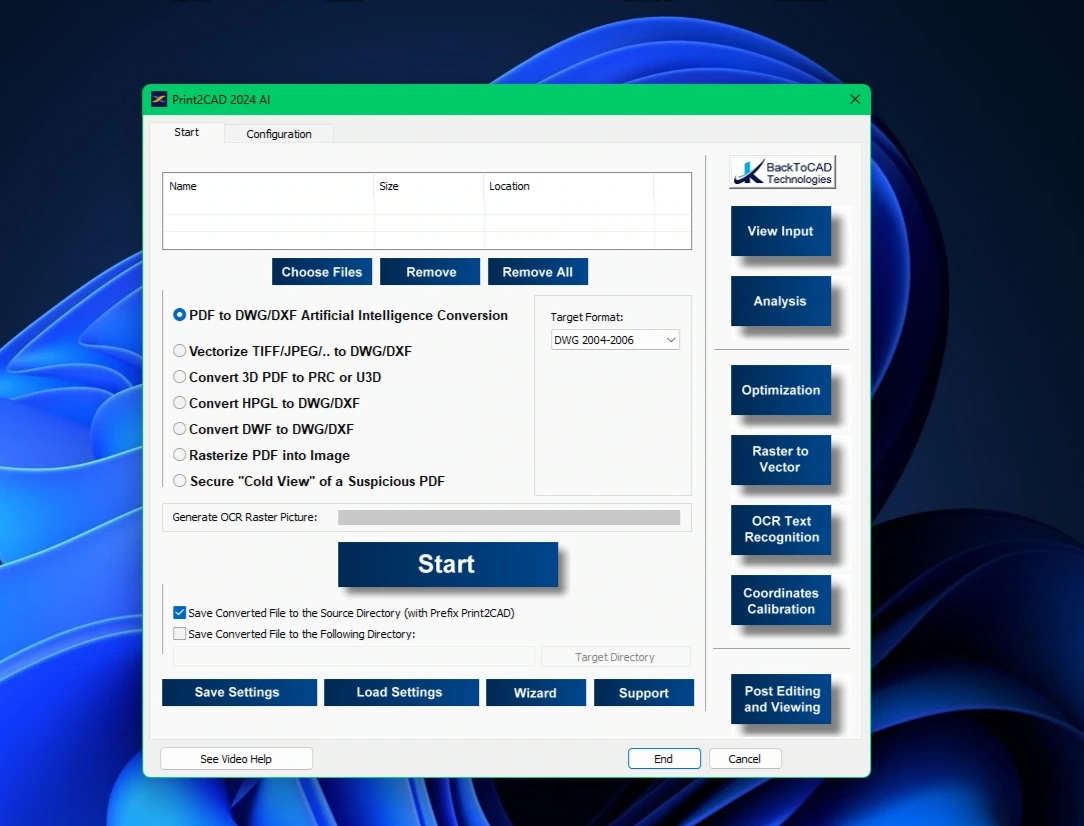Click the target directory path field
Image resolution: width=1084 pixels, height=826 pixels.
click(x=354, y=657)
